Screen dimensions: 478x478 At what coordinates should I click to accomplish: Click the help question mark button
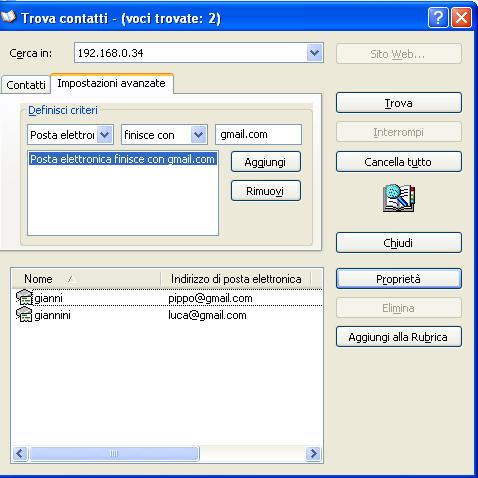tap(438, 17)
